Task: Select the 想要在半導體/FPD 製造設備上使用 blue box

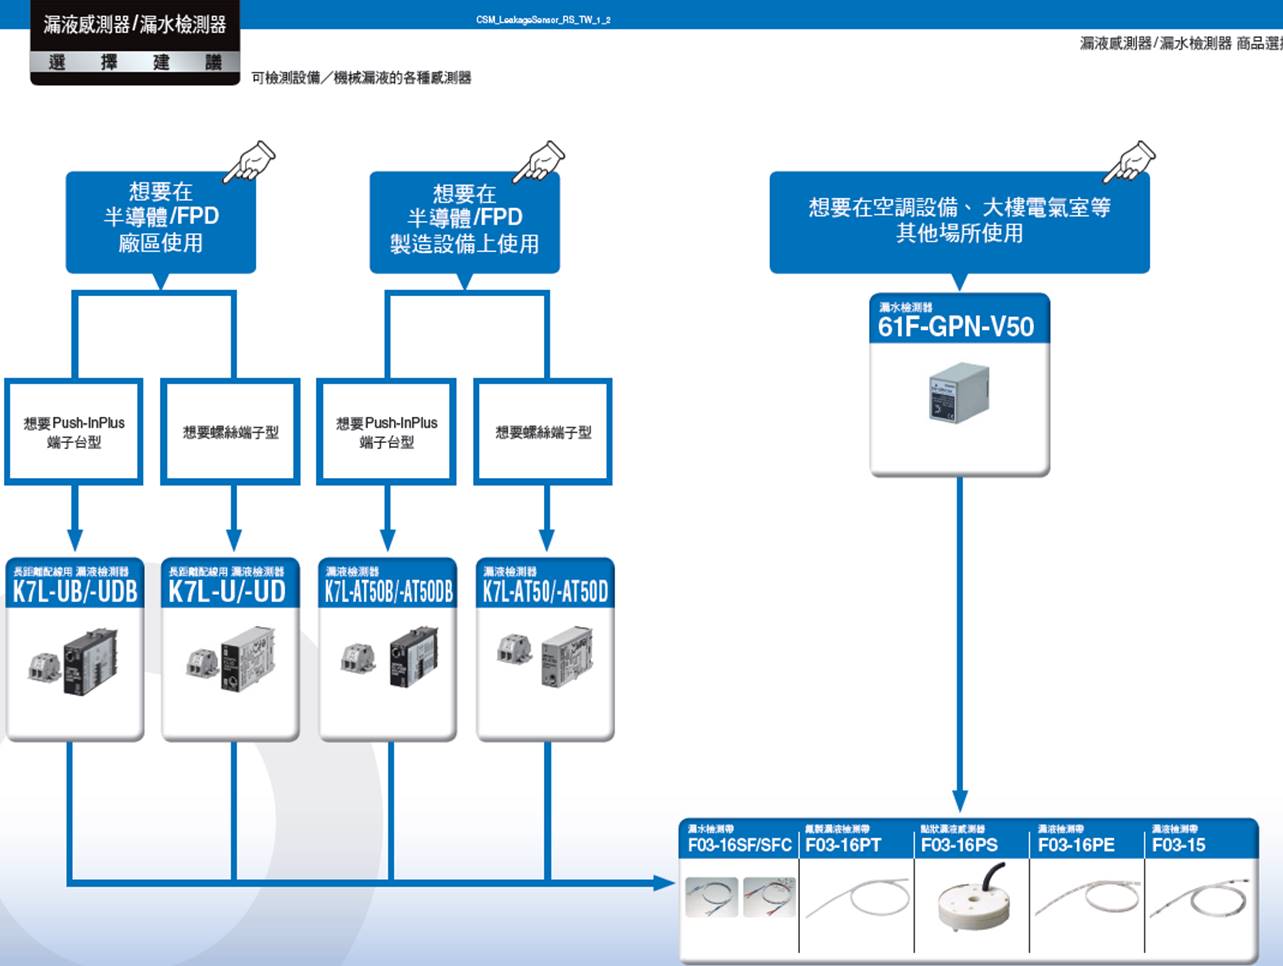Action: click(464, 222)
